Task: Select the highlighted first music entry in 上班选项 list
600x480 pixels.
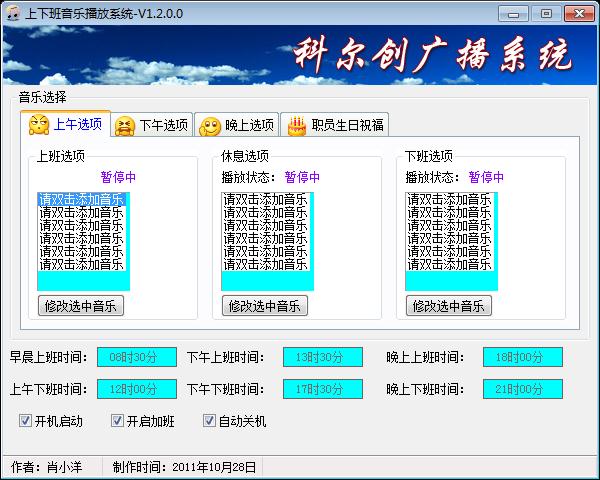Action: click(x=81, y=199)
